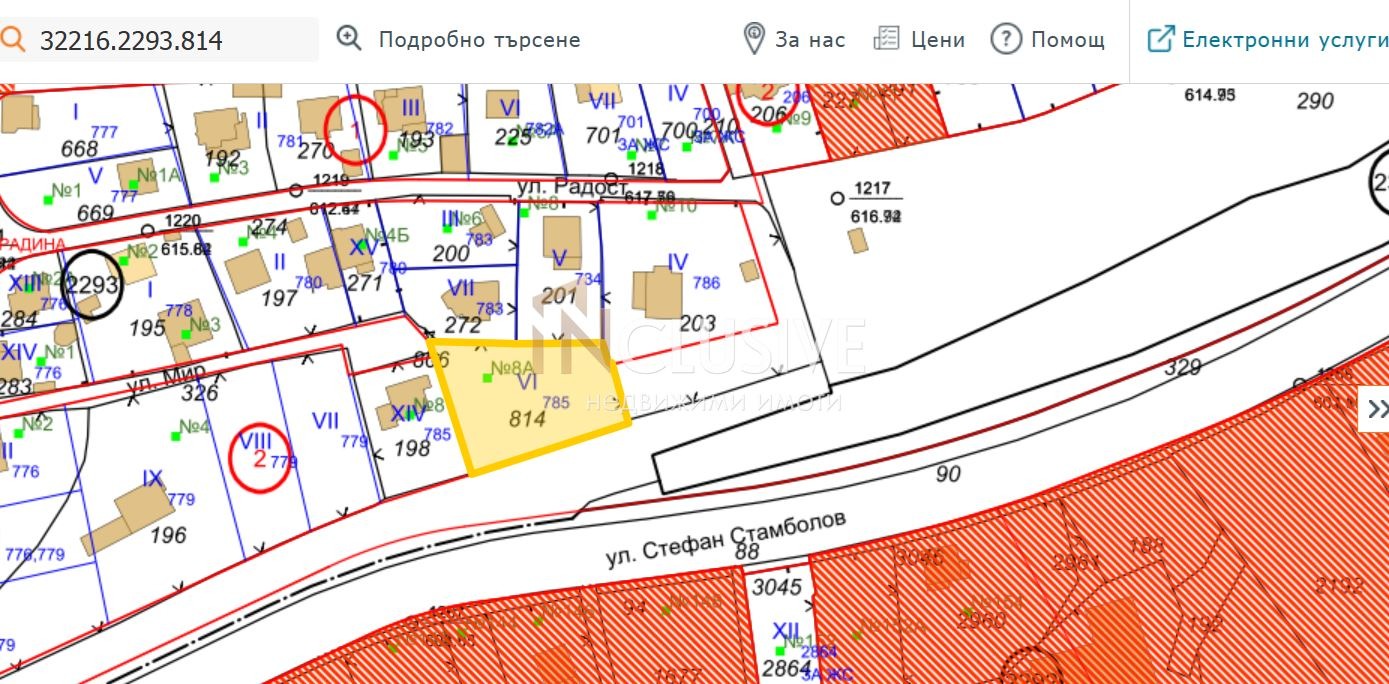Open the Цени menu item
Viewport: 1389px width, 684px height.
pos(938,40)
